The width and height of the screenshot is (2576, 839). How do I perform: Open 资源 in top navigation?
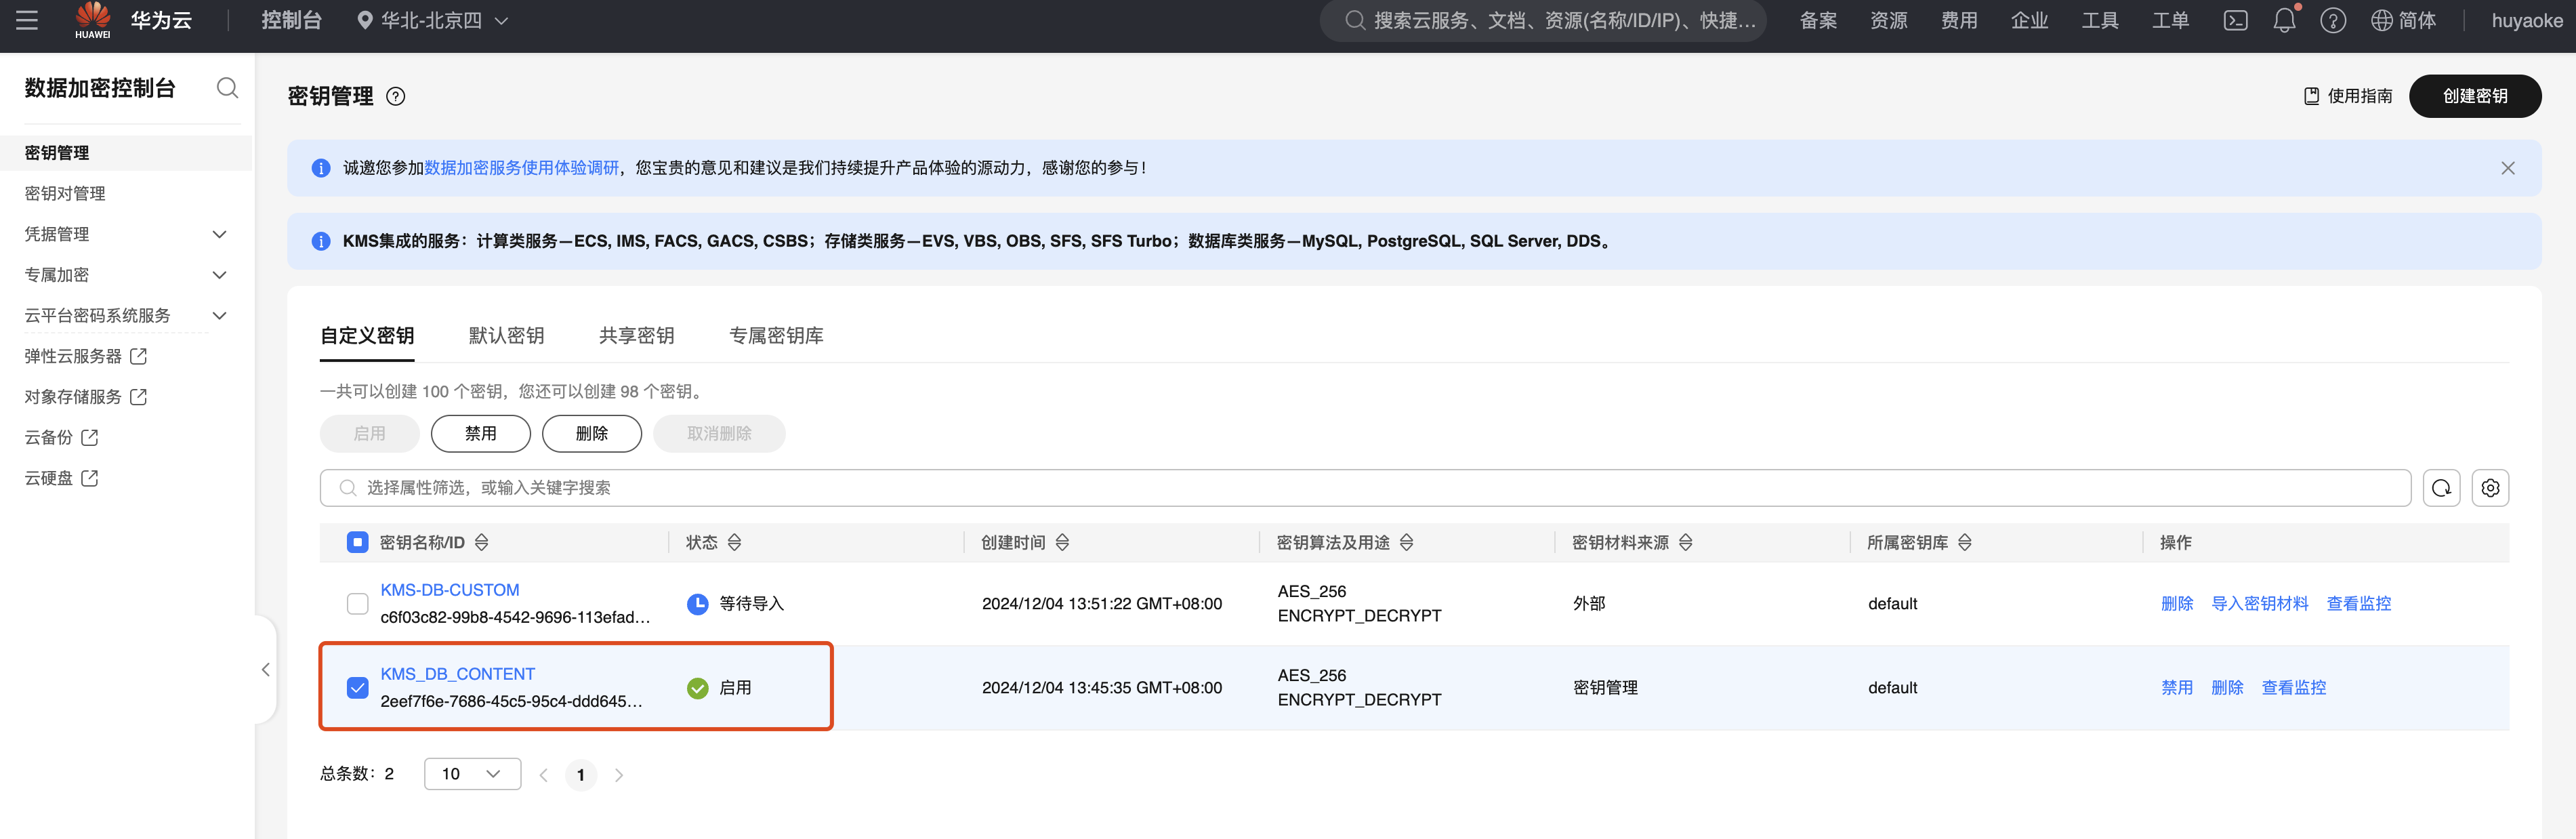[1888, 20]
